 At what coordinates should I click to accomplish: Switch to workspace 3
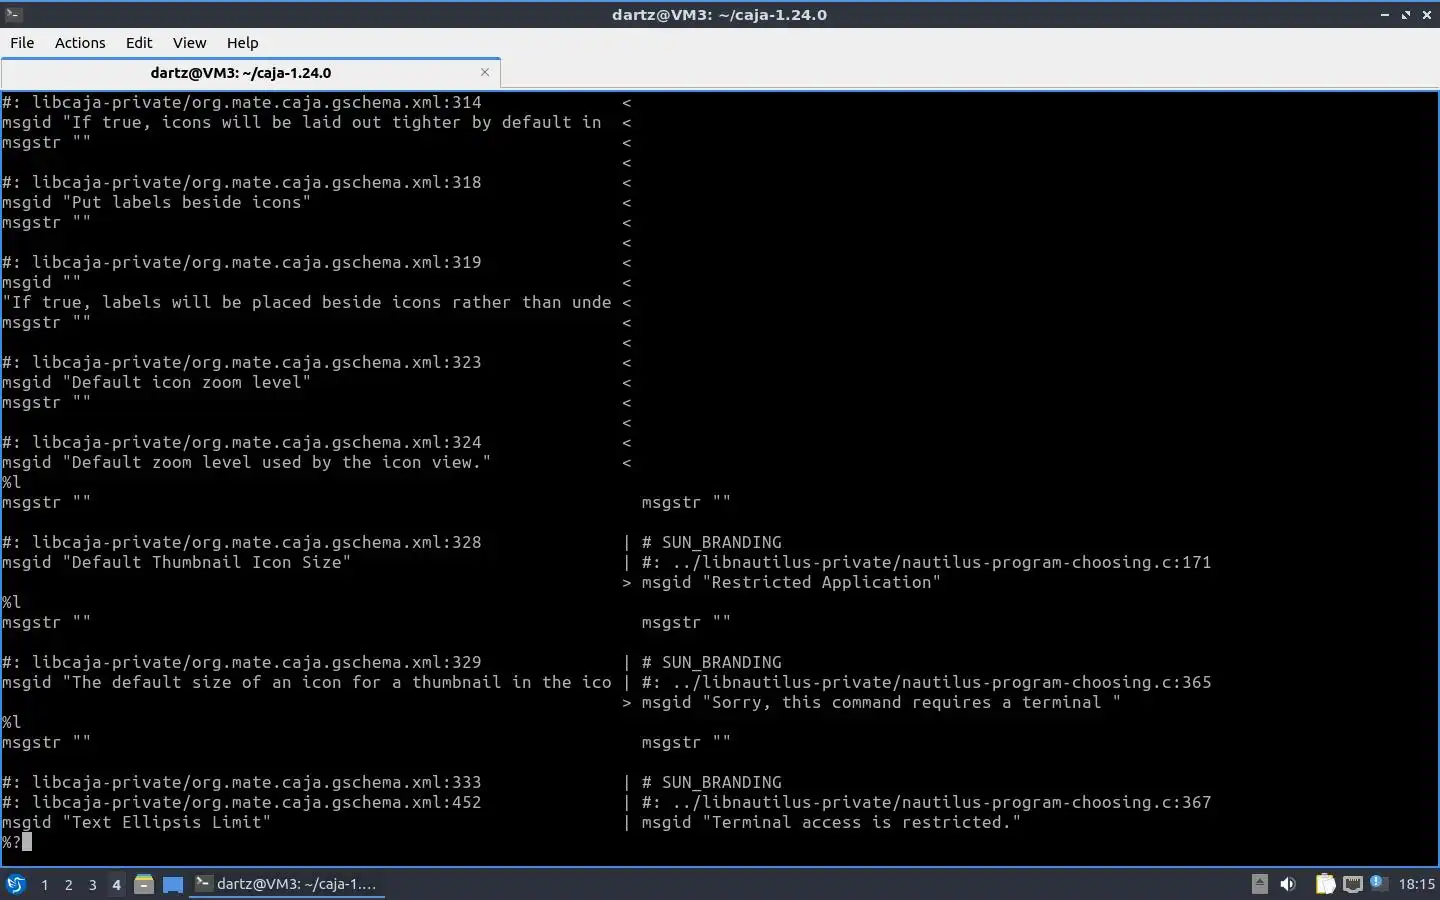click(x=92, y=884)
